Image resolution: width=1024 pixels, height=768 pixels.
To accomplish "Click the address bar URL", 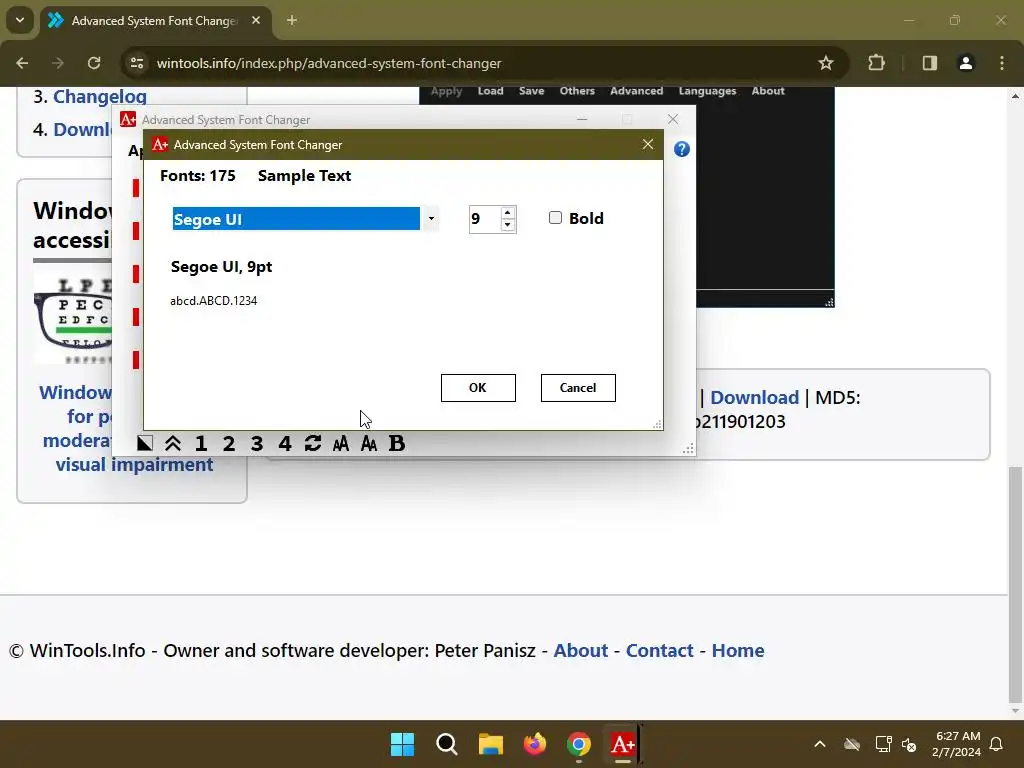I will [x=329, y=63].
